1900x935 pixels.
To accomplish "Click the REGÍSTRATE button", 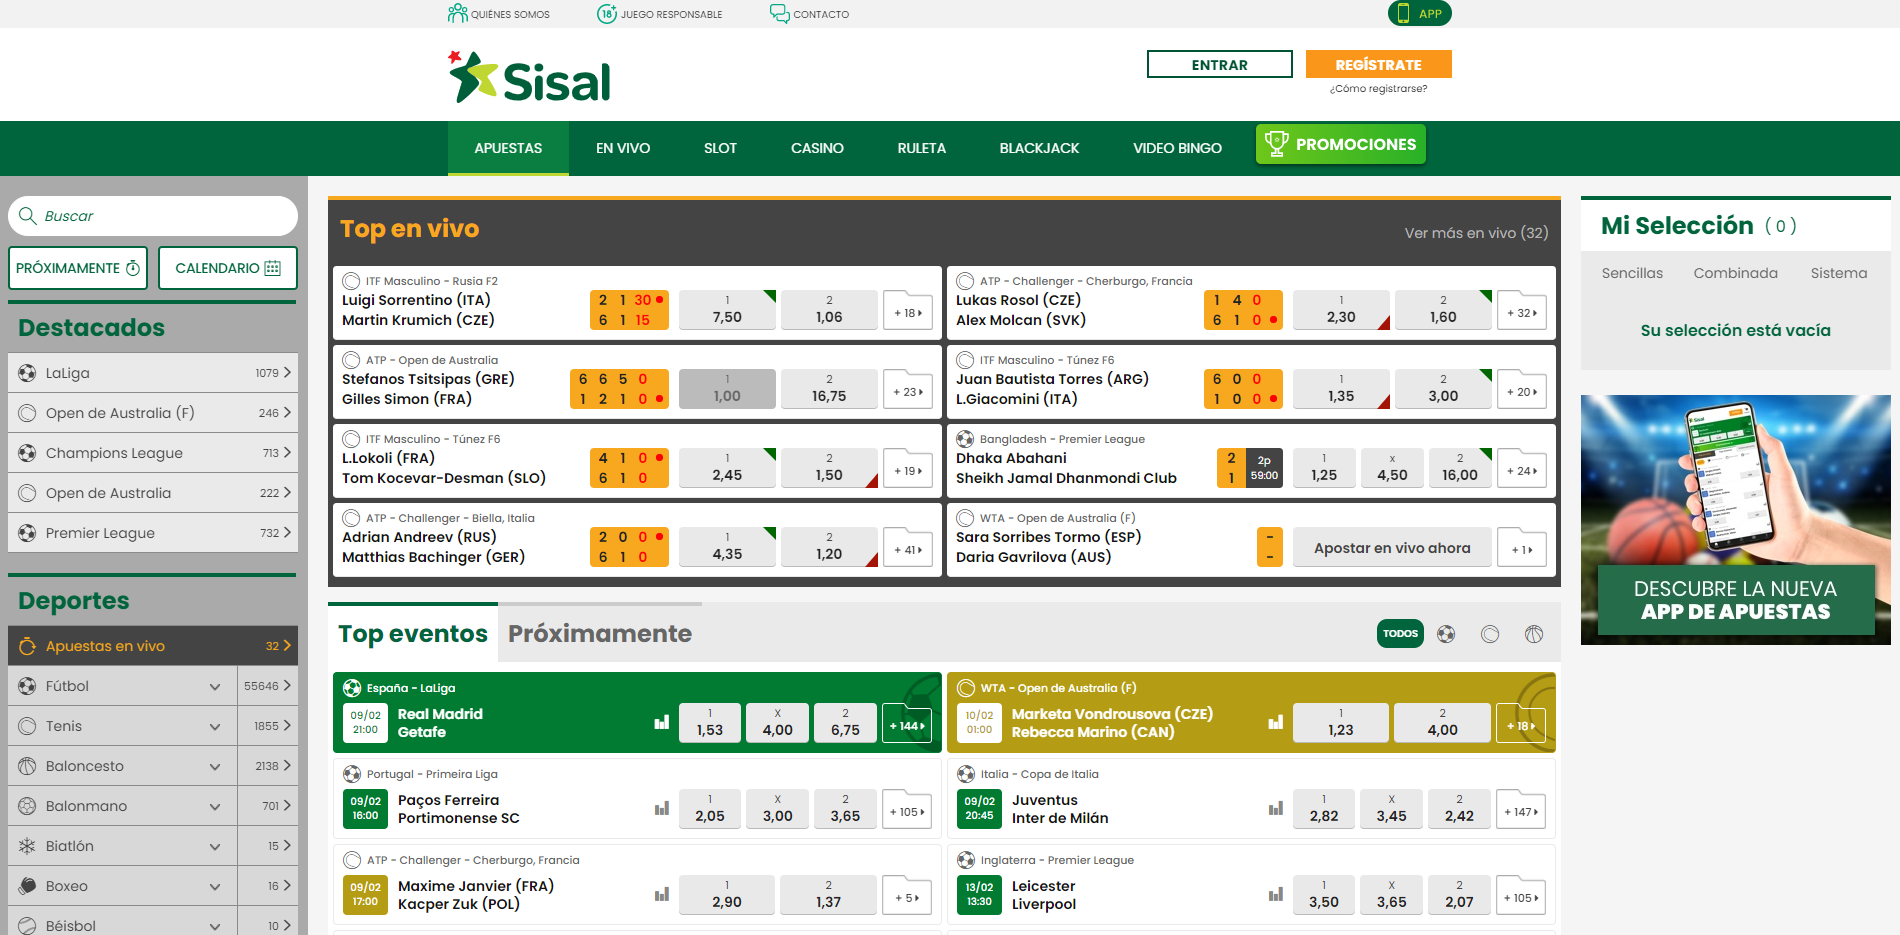I will pyautogui.click(x=1378, y=64).
